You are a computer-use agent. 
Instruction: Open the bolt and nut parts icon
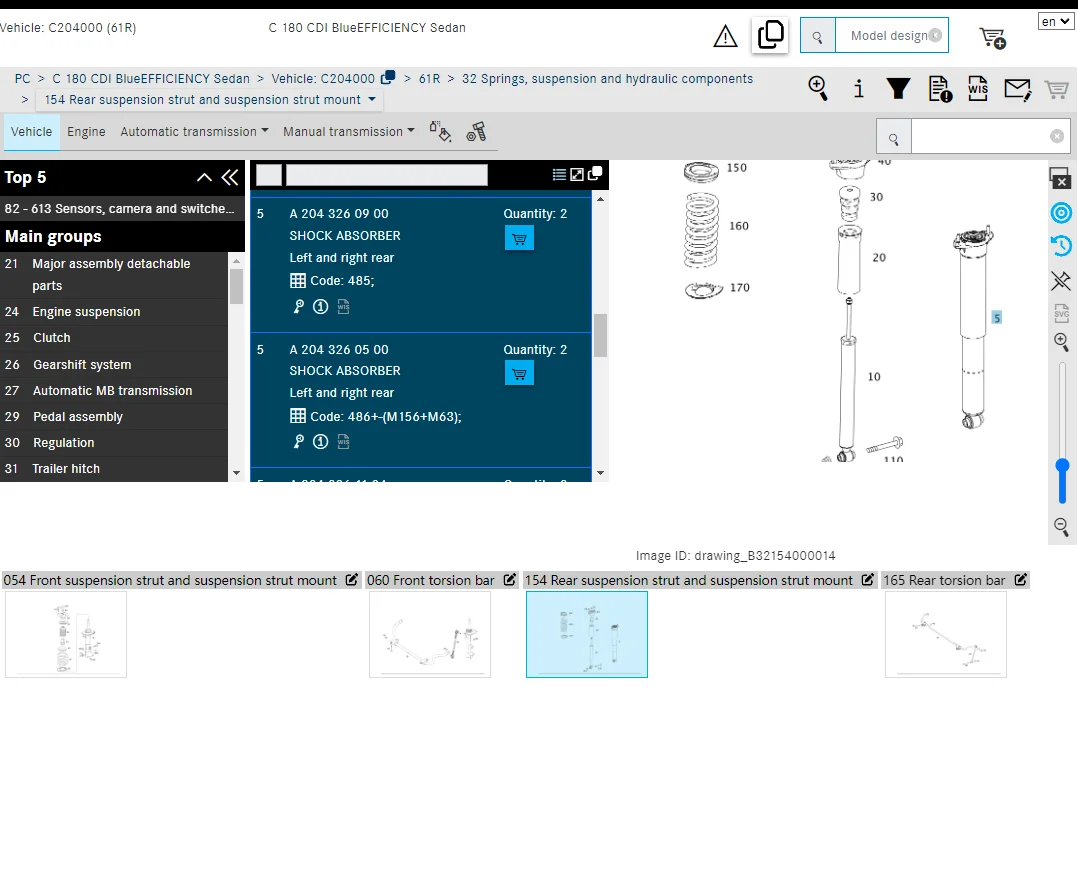coord(476,131)
